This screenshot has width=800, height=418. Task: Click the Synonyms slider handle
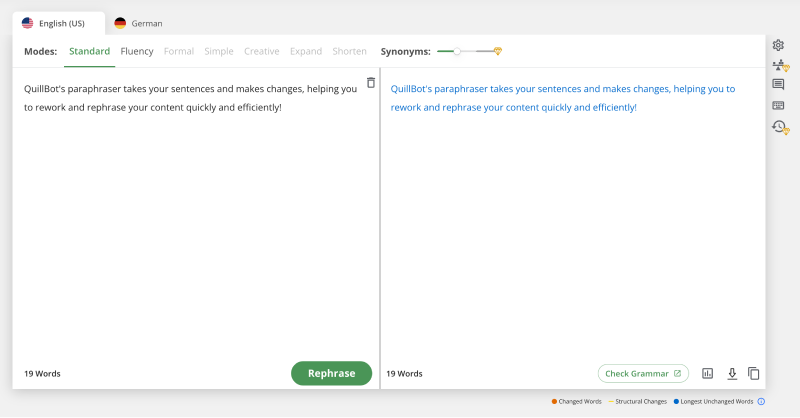[x=457, y=51]
